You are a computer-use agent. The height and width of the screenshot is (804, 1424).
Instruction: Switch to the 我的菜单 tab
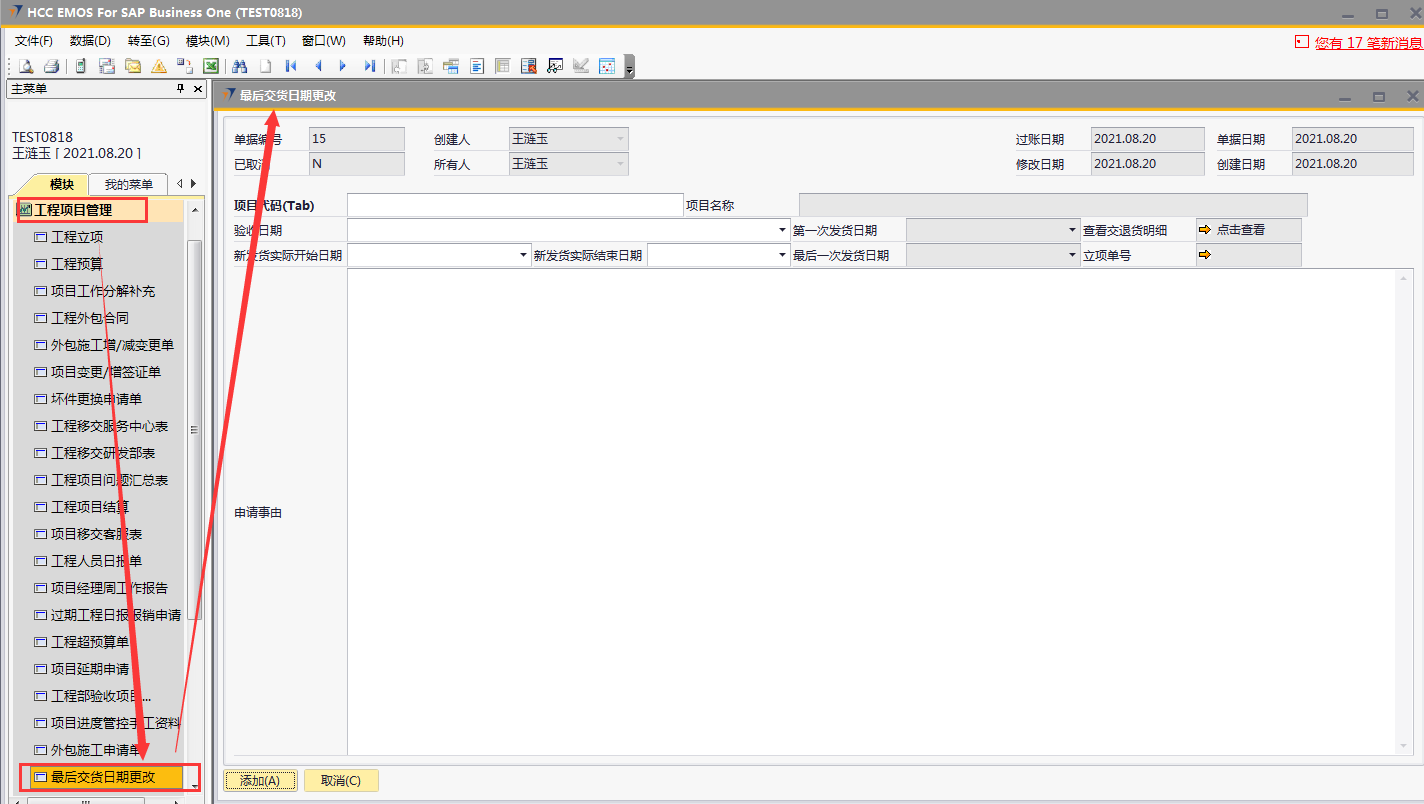tap(128, 184)
